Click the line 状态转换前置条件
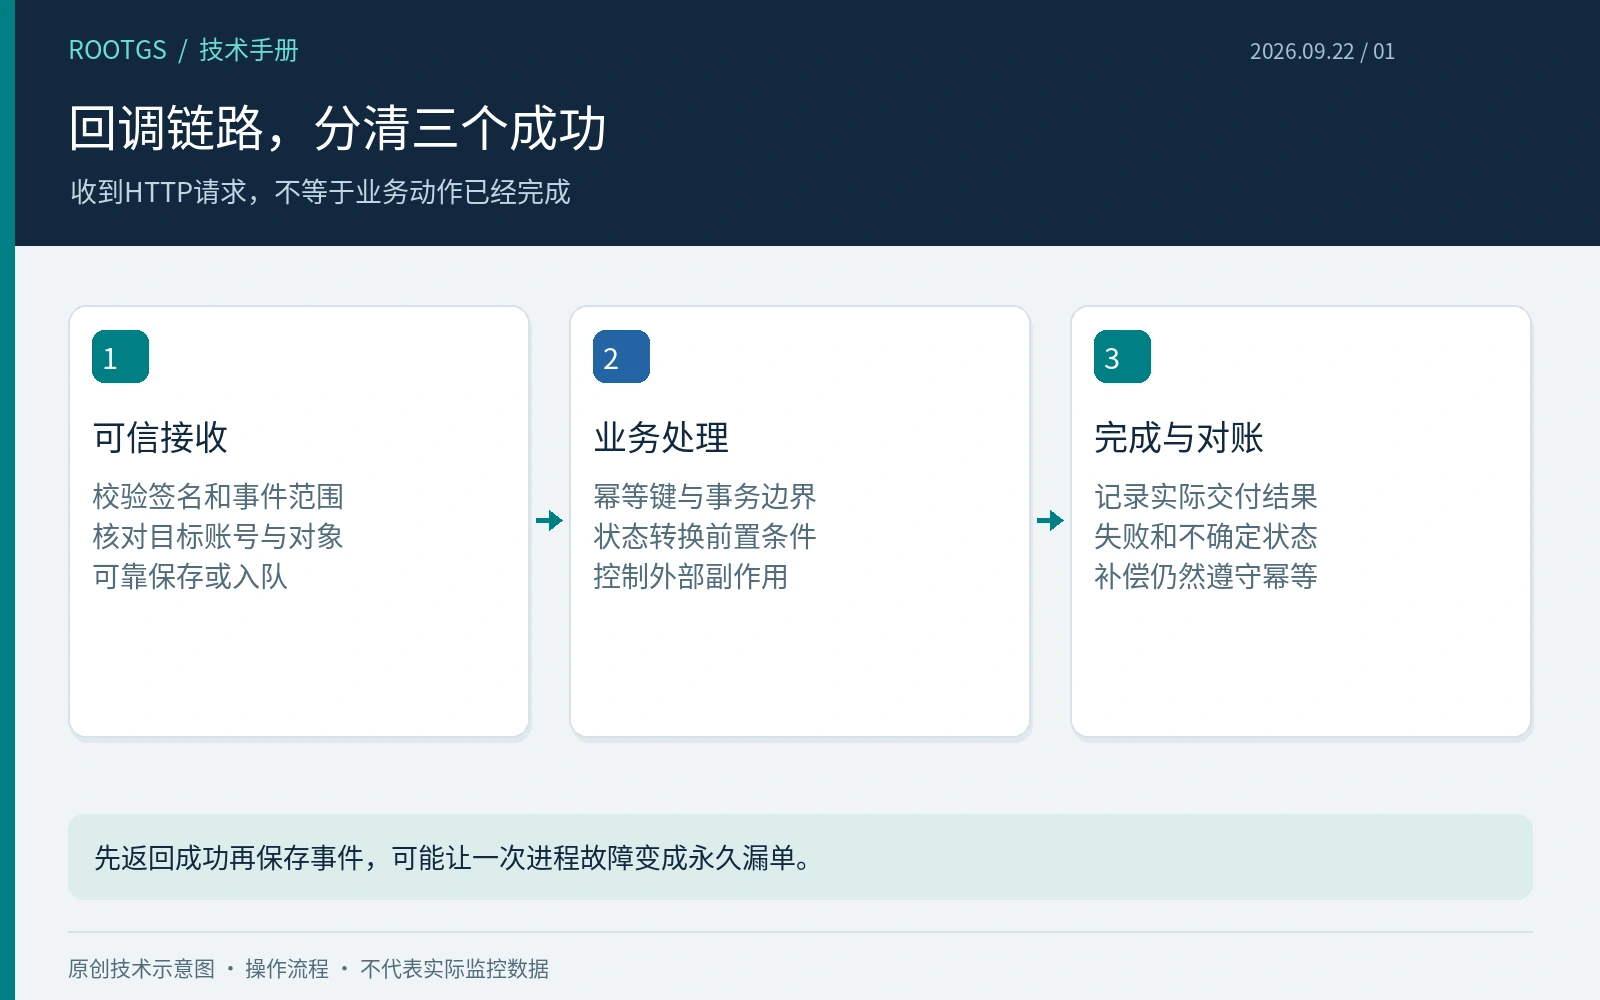 705,536
